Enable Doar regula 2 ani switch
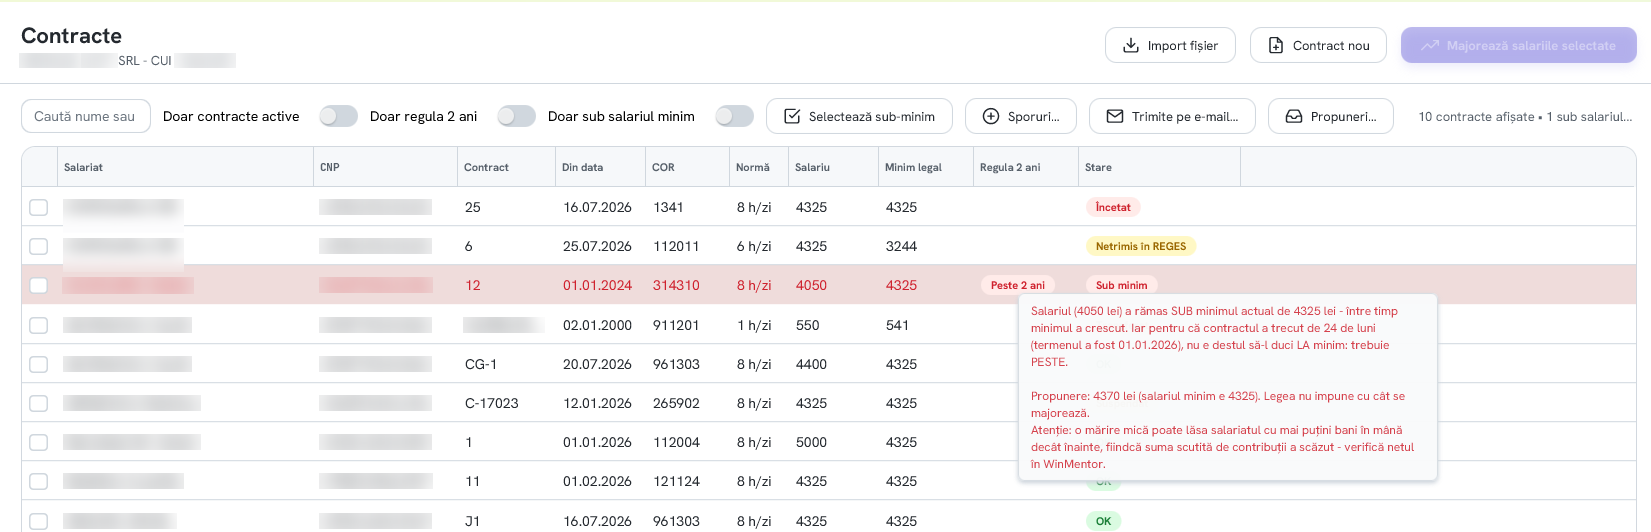The height and width of the screenshot is (532, 1651). [516, 116]
